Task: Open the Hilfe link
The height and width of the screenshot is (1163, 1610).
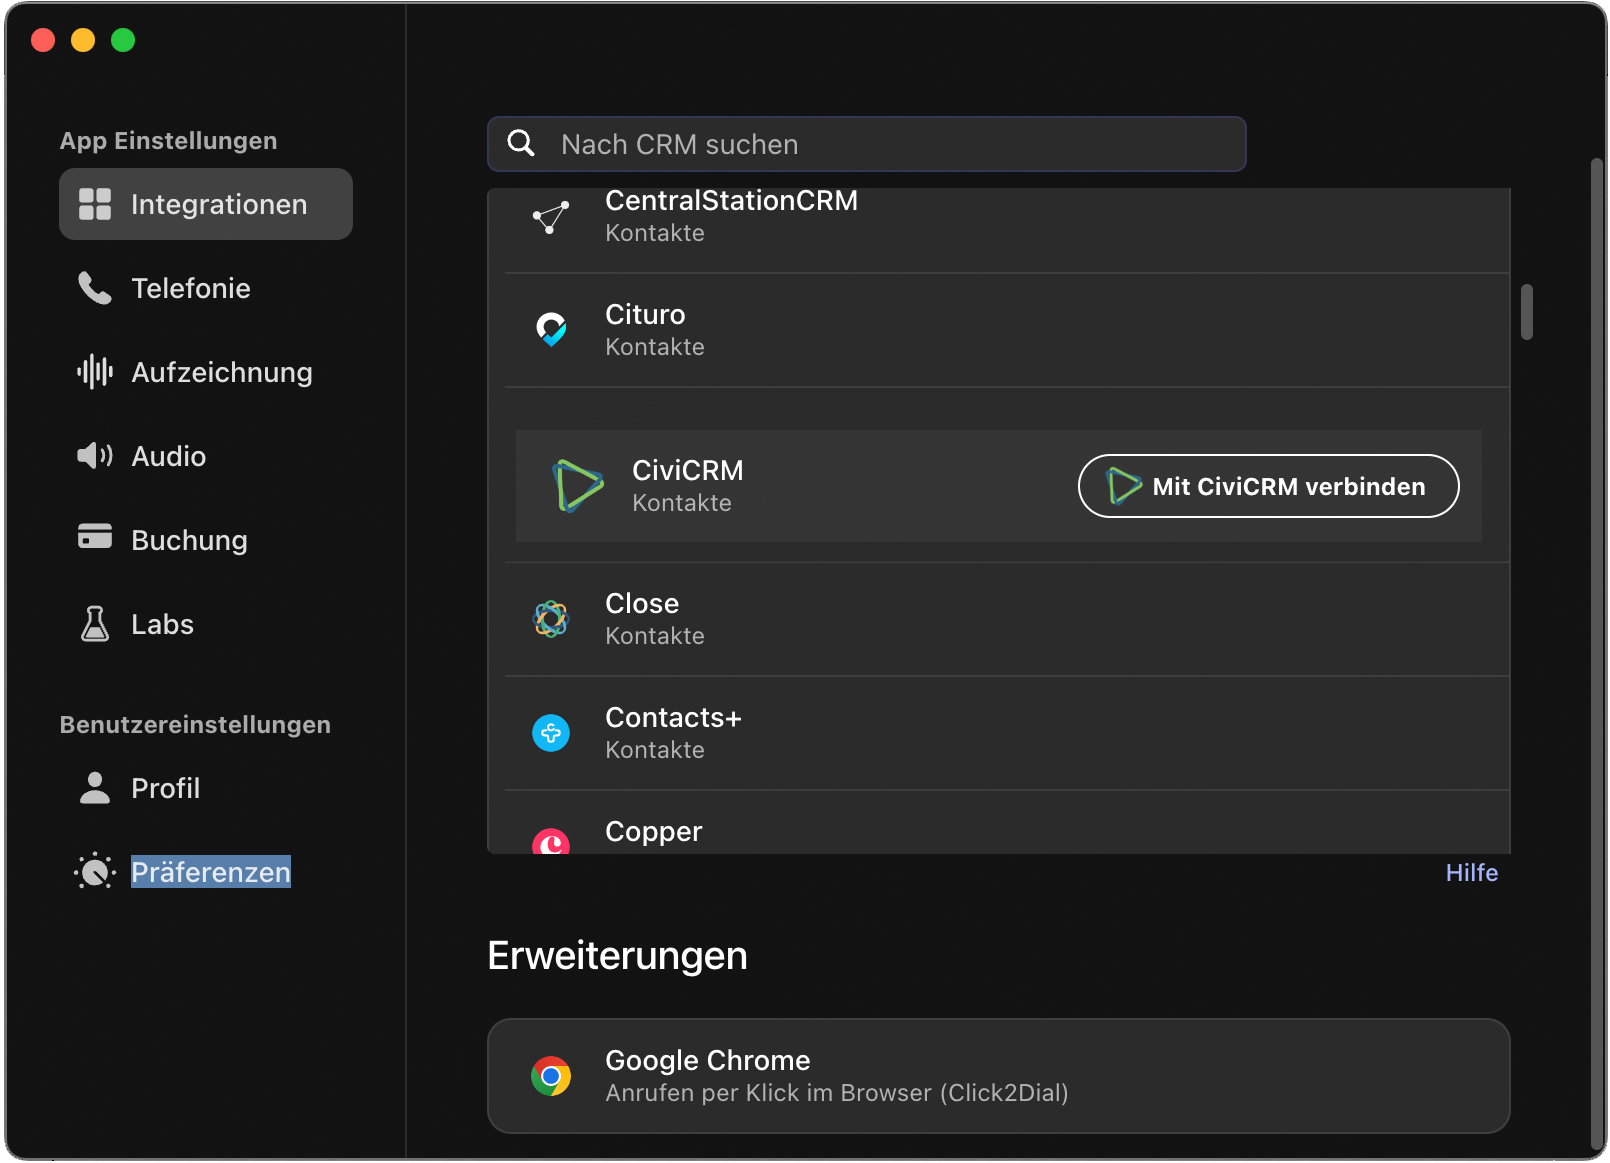Action: [x=1472, y=872]
